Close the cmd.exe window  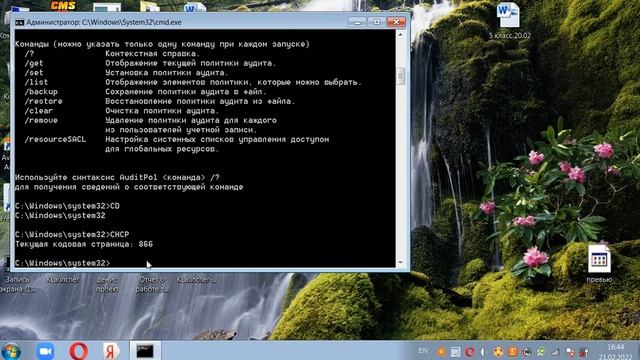pos(396,22)
